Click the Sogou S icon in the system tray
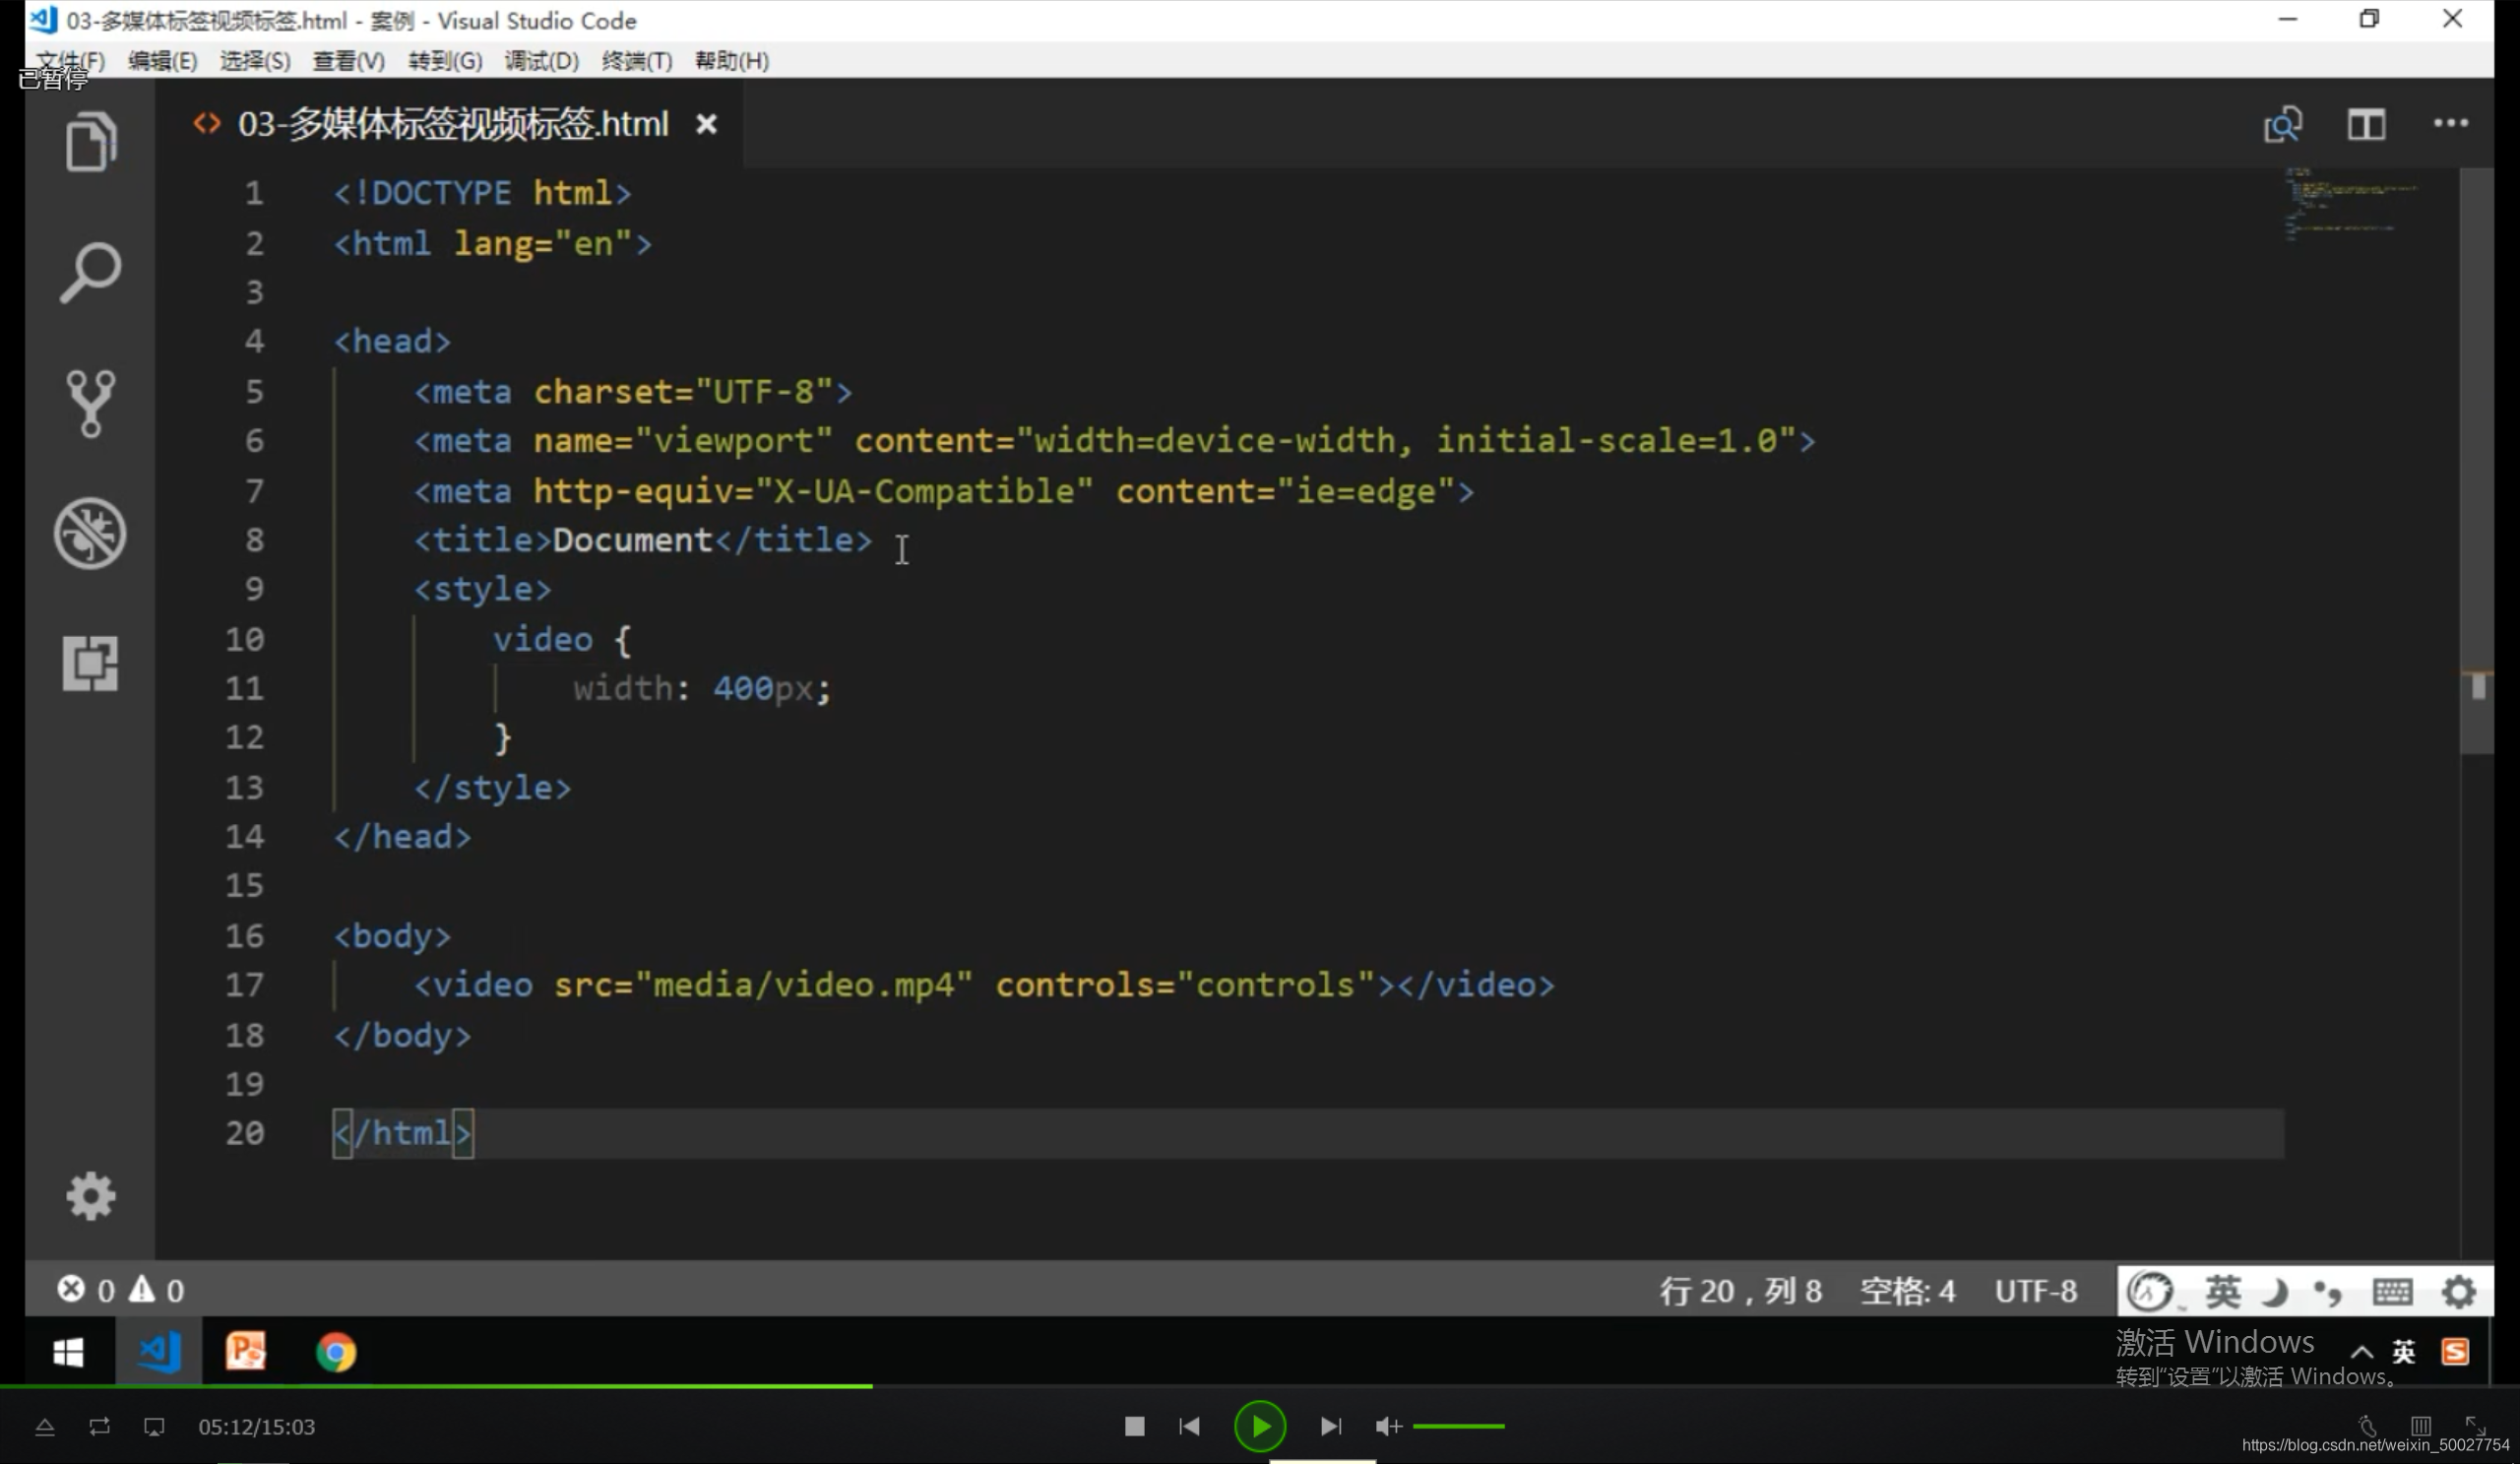The image size is (2520, 1464). 2455,1352
